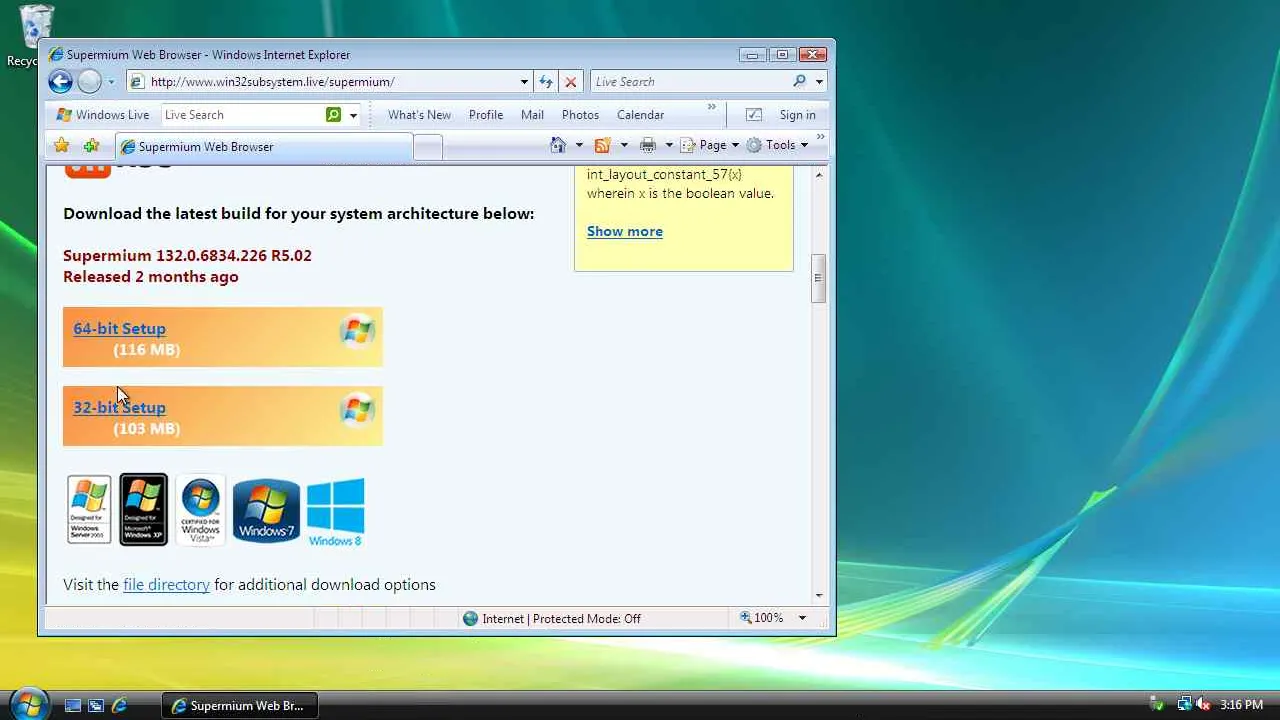Refresh the page with the Refresh icon
This screenshot has height=720, width=1280.
tap(546, 82)
